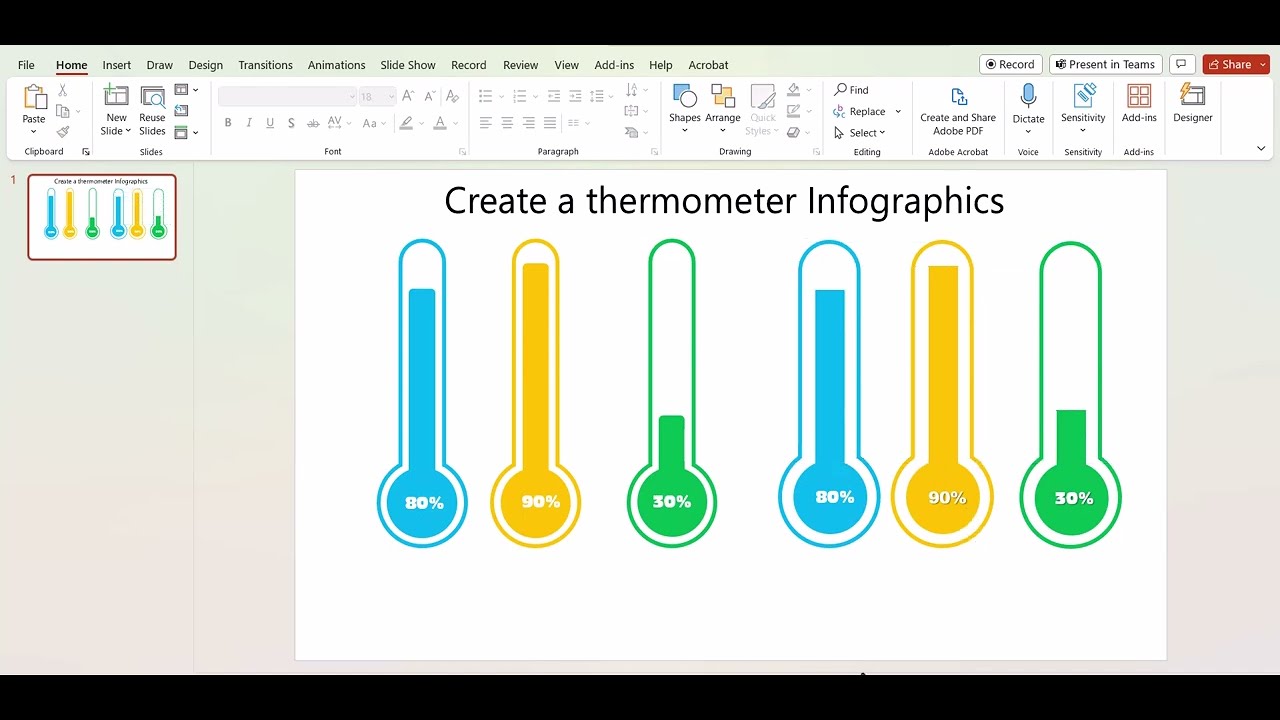1280x720 pixels.
Task: Collapse the ribbon using the chevron
Action: tap(1261, 148)
